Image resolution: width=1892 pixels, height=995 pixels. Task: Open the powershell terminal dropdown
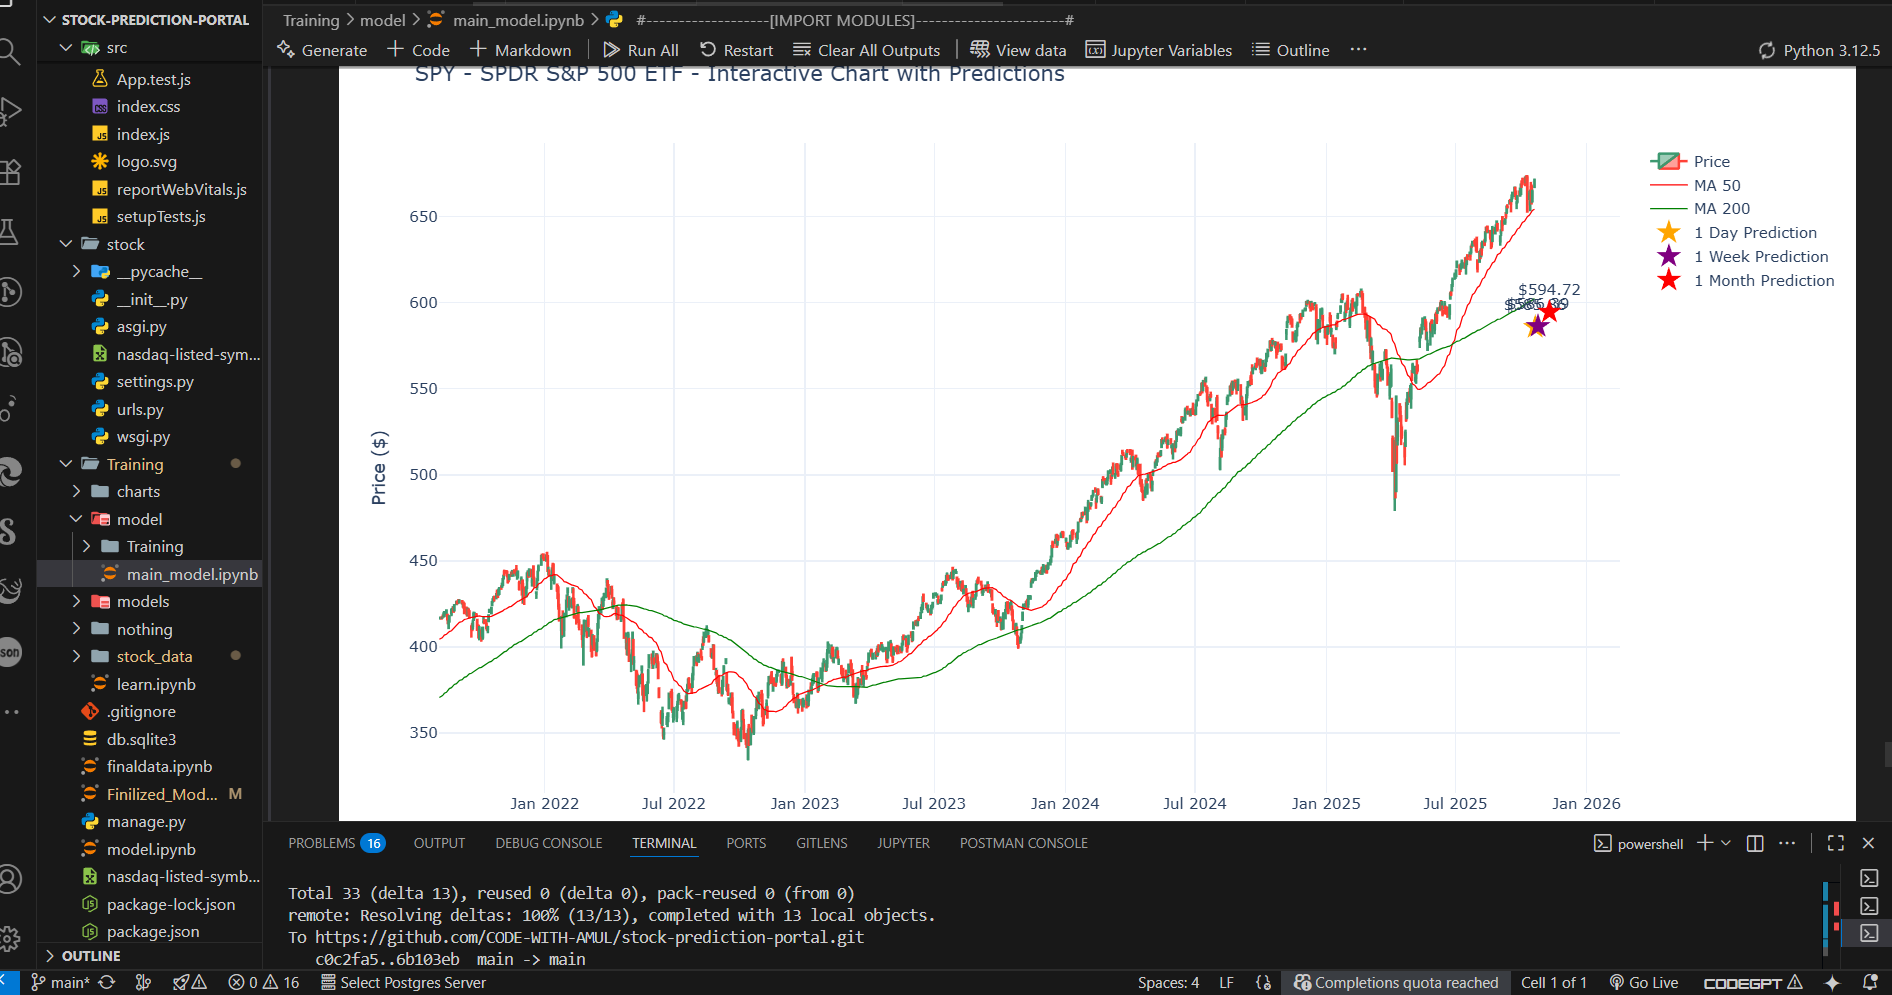tap(1724, 843)
